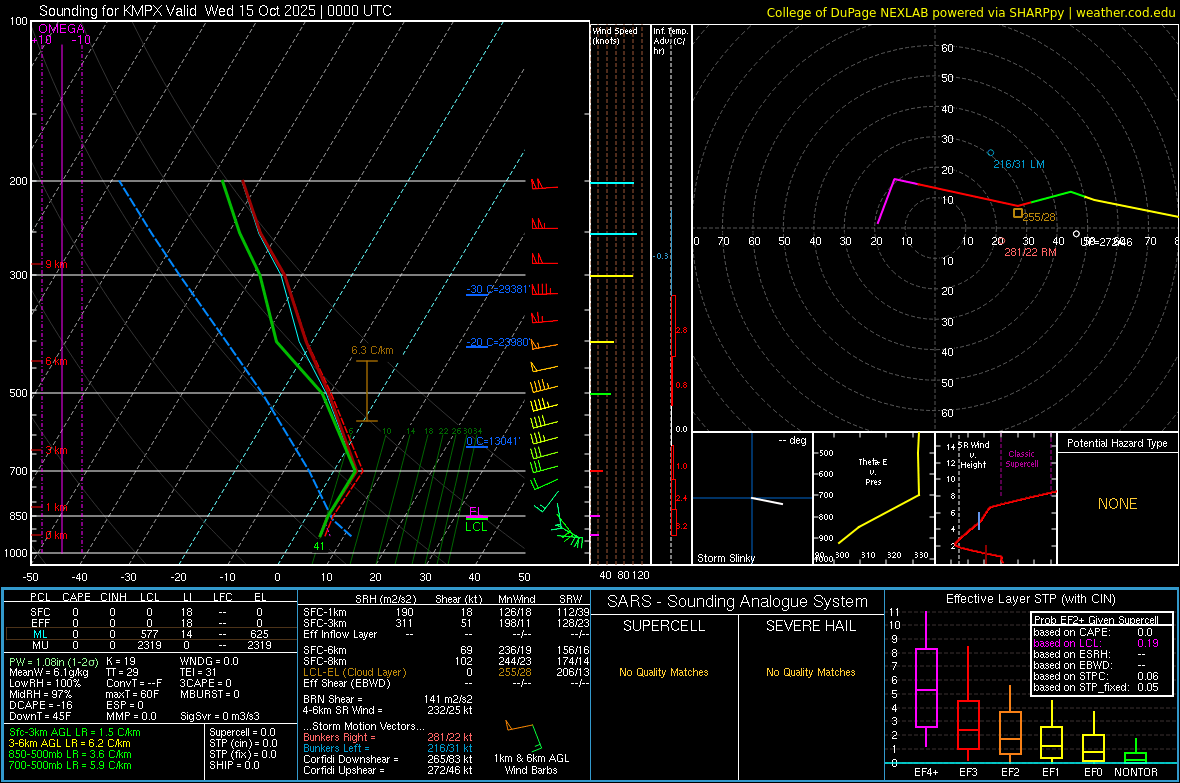Select the blue LM circle marker on hodograph
This screenshot has height=783, width=1180.
[990, 153]
